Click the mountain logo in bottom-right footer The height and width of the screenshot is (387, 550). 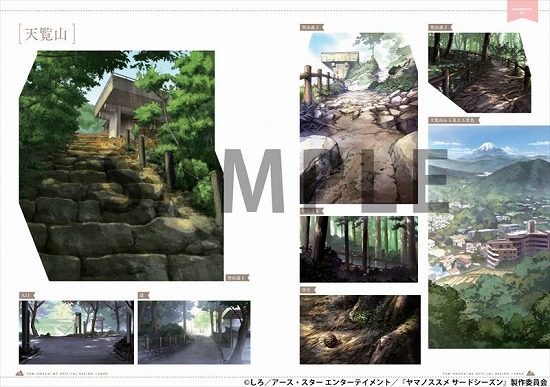pos(531,373)
